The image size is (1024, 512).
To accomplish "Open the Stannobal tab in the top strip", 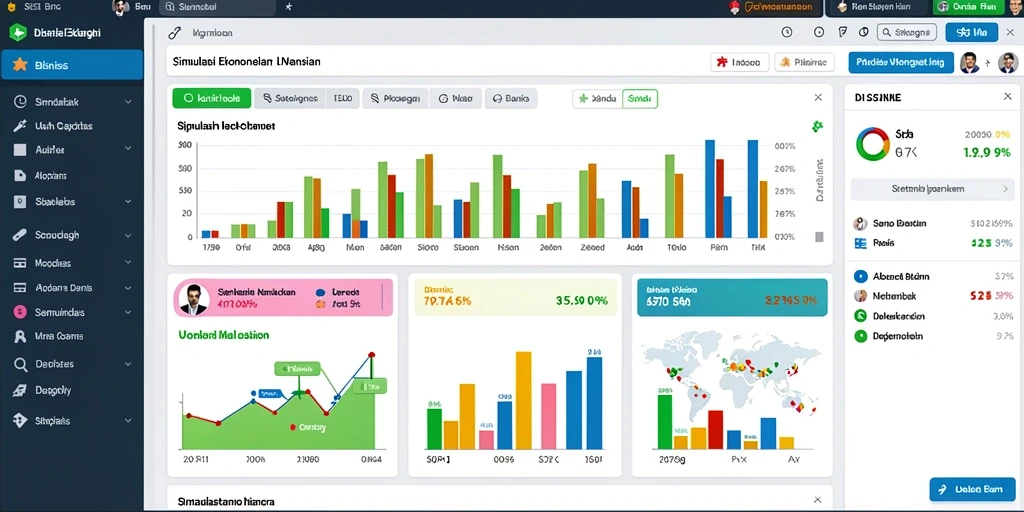I will click(217, 7).
